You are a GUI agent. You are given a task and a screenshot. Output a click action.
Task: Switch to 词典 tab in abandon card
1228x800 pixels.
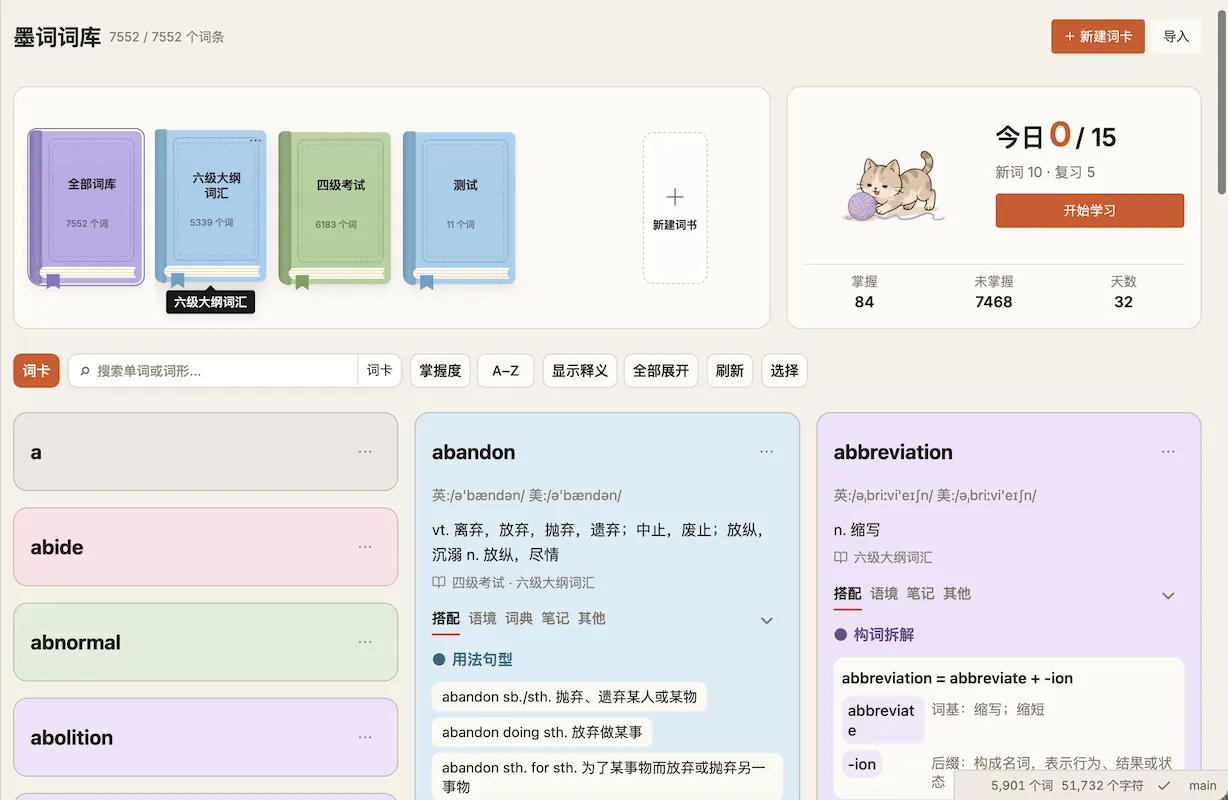519,618
